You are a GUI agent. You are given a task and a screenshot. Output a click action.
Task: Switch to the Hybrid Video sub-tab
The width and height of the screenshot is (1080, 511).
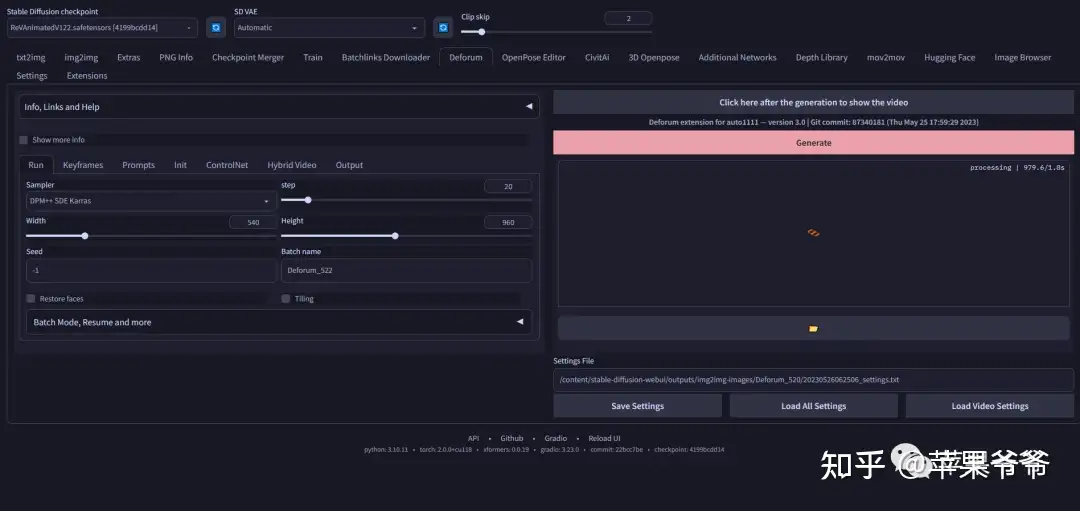point(292,165)
